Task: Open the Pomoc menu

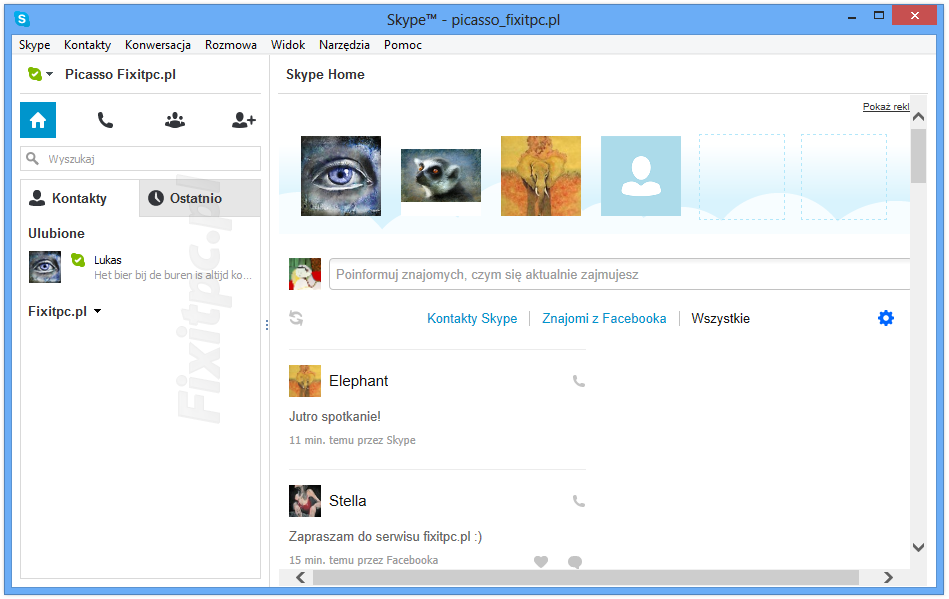Action: [x=402, y=45]
